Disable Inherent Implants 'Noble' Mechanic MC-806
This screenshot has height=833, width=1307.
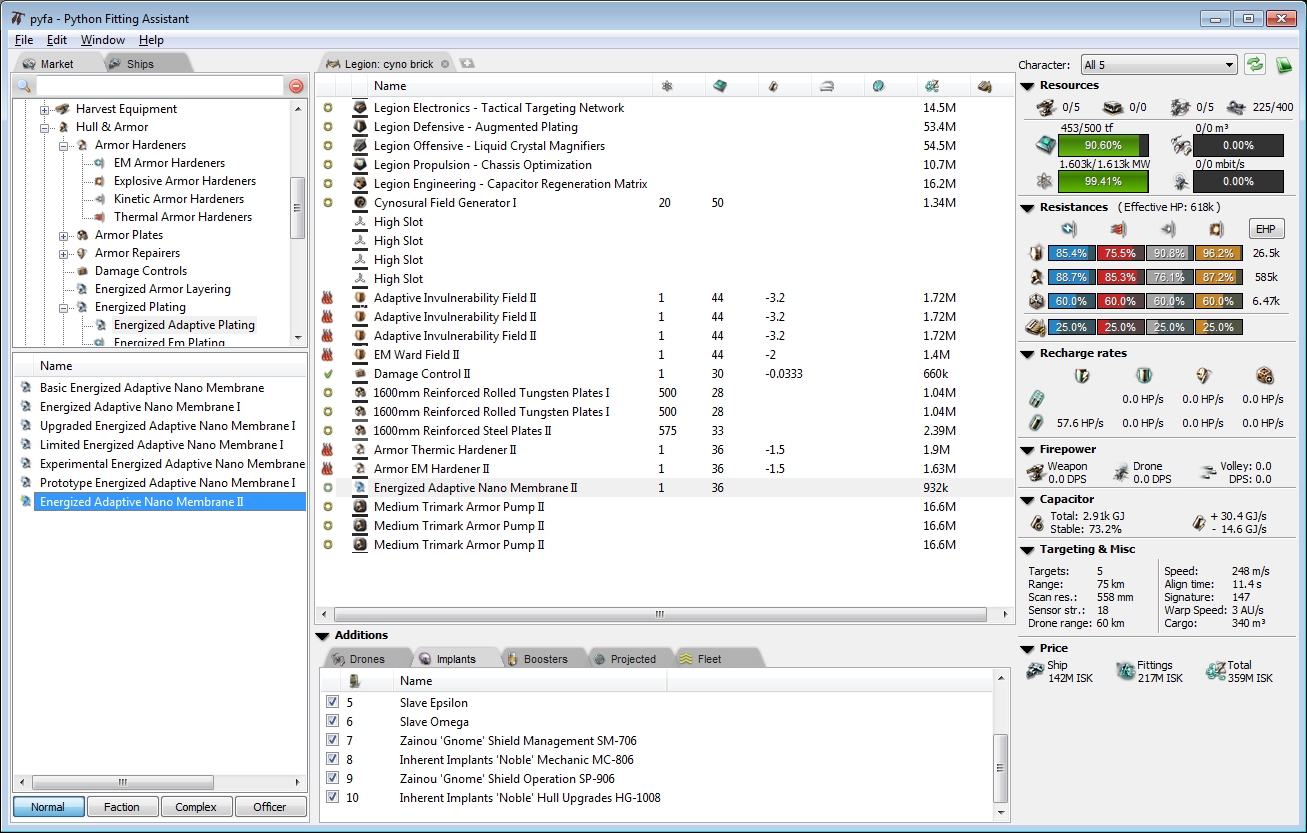[x=333, y=760]
